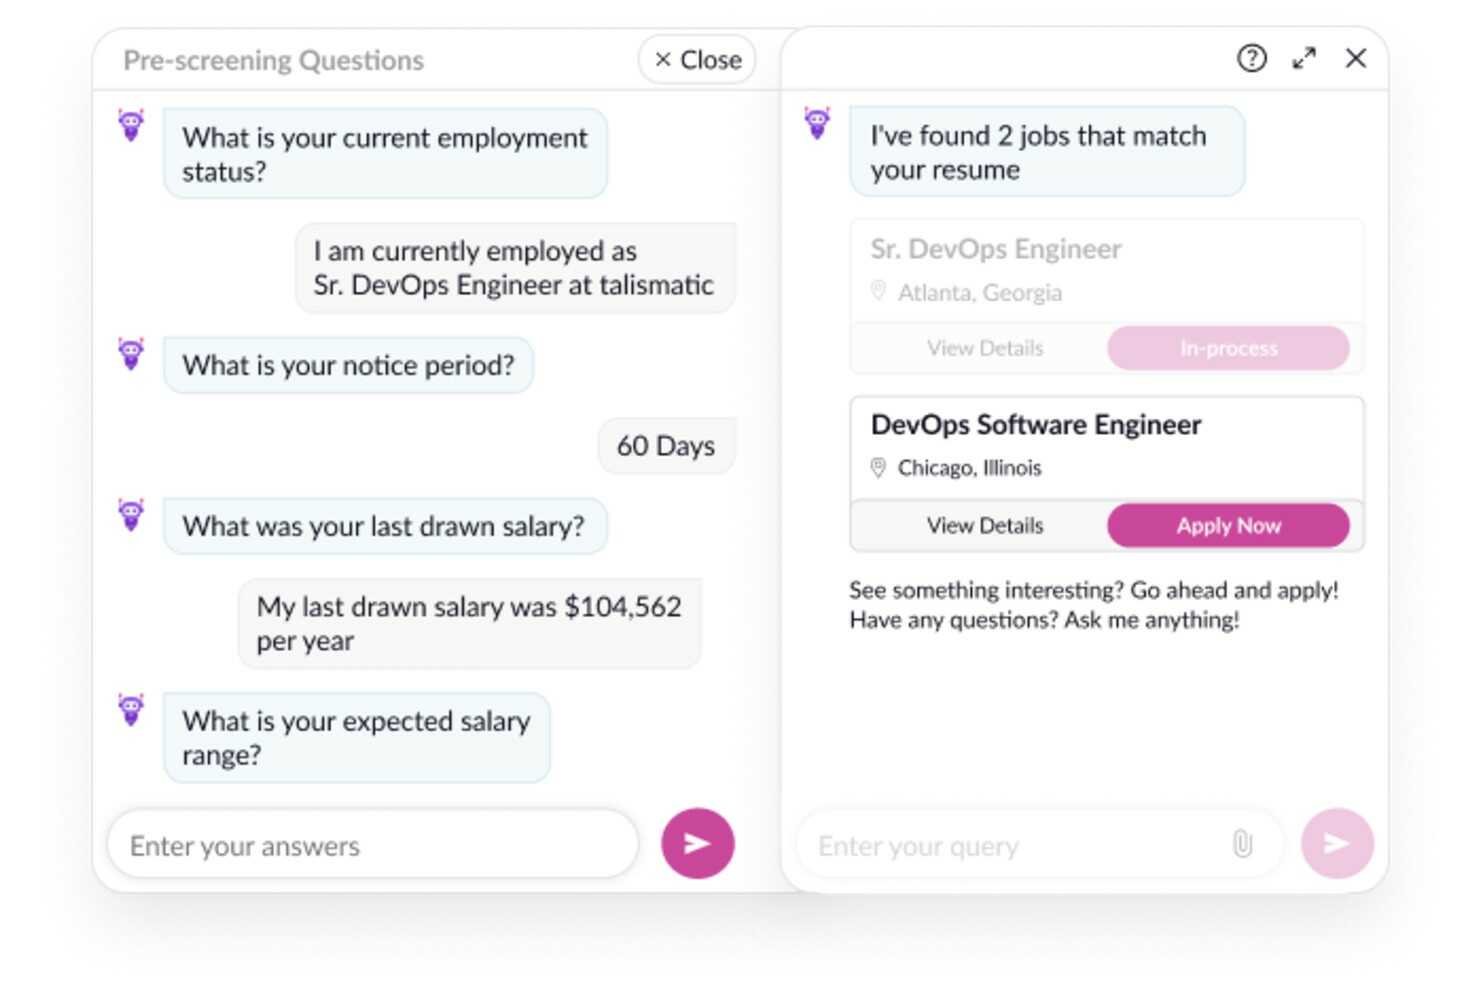The height and width of the screenshot is (987, 1480).
Task: Click the 60 Days message bubble
Action: (x=665, y=445)
